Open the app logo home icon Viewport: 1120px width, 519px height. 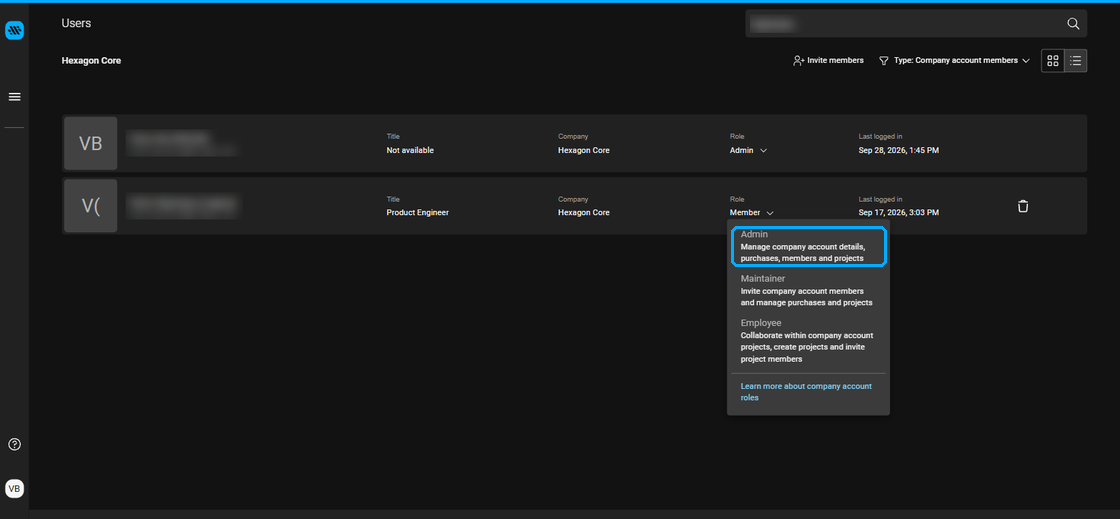(x=14, y=30)
